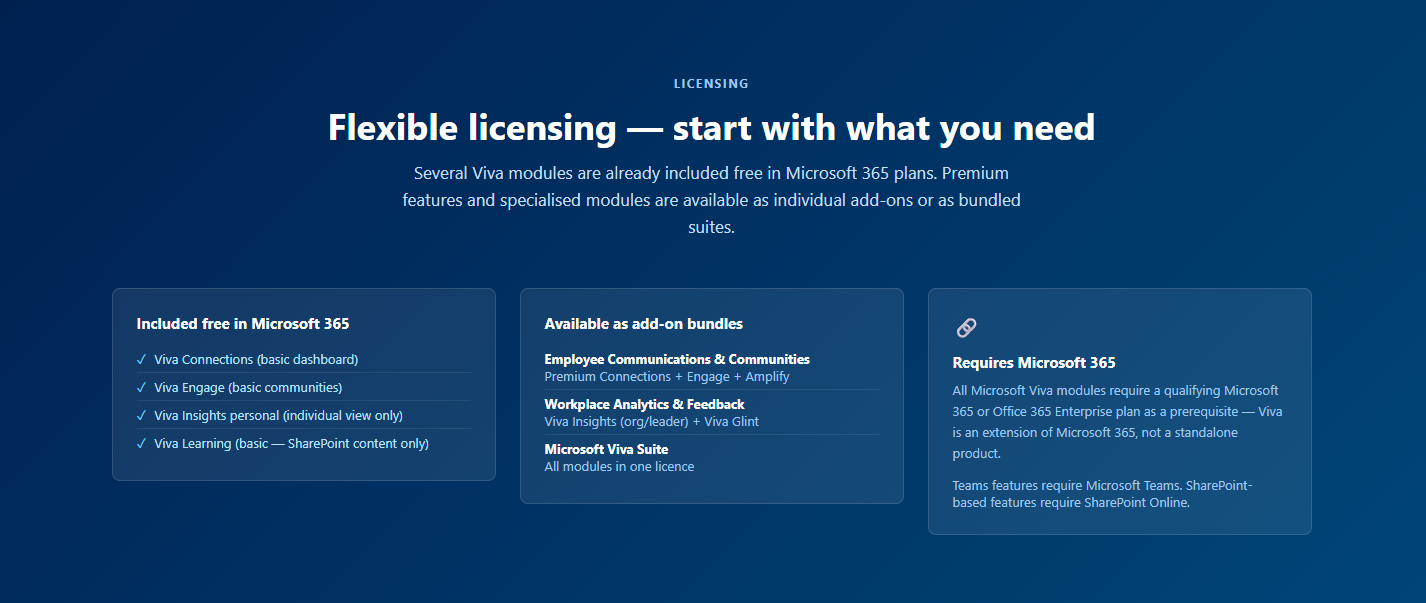
Task: Click the checkmark beside Viva Connections
Action: tap(142, 359)
